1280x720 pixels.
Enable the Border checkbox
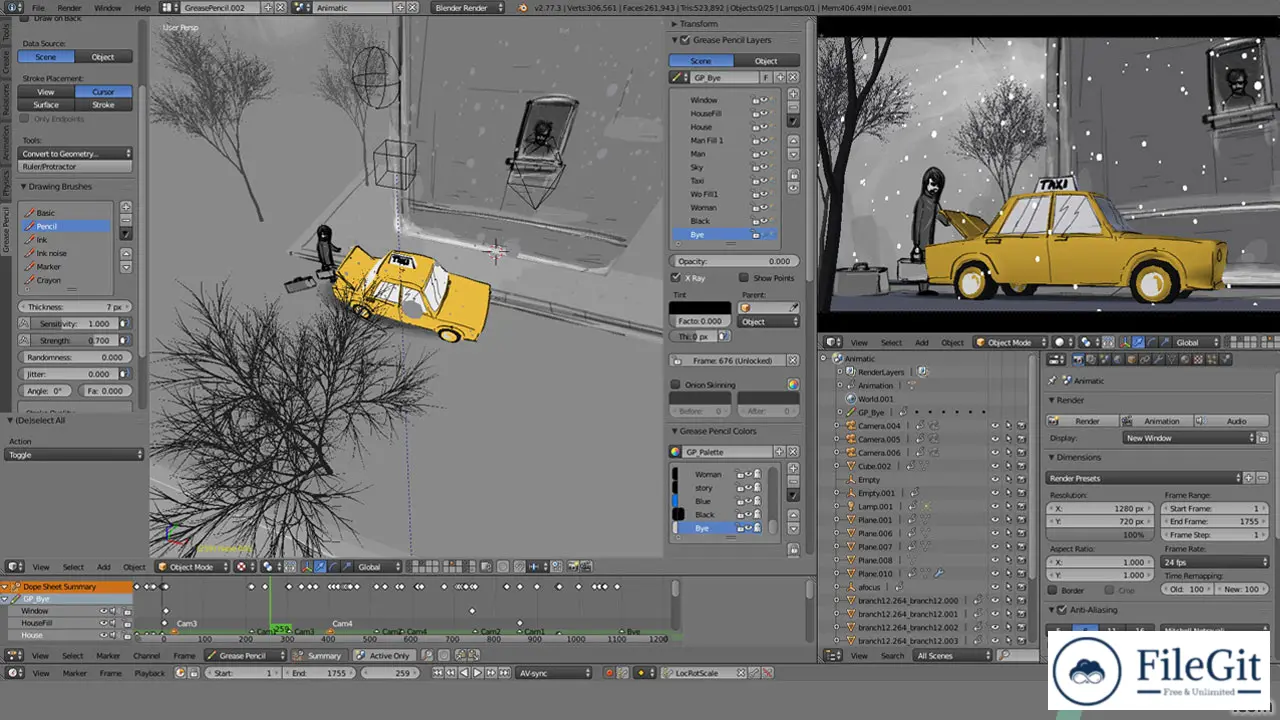[1053, 591]
